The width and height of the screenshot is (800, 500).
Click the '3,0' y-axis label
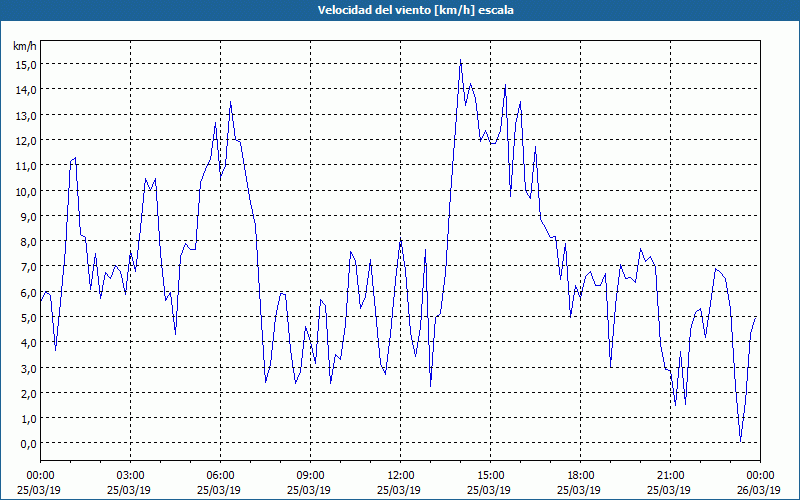pos(30,369)
